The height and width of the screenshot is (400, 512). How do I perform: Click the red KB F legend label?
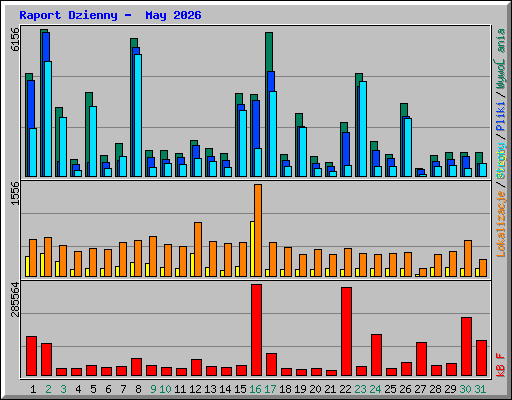(501, 365)
